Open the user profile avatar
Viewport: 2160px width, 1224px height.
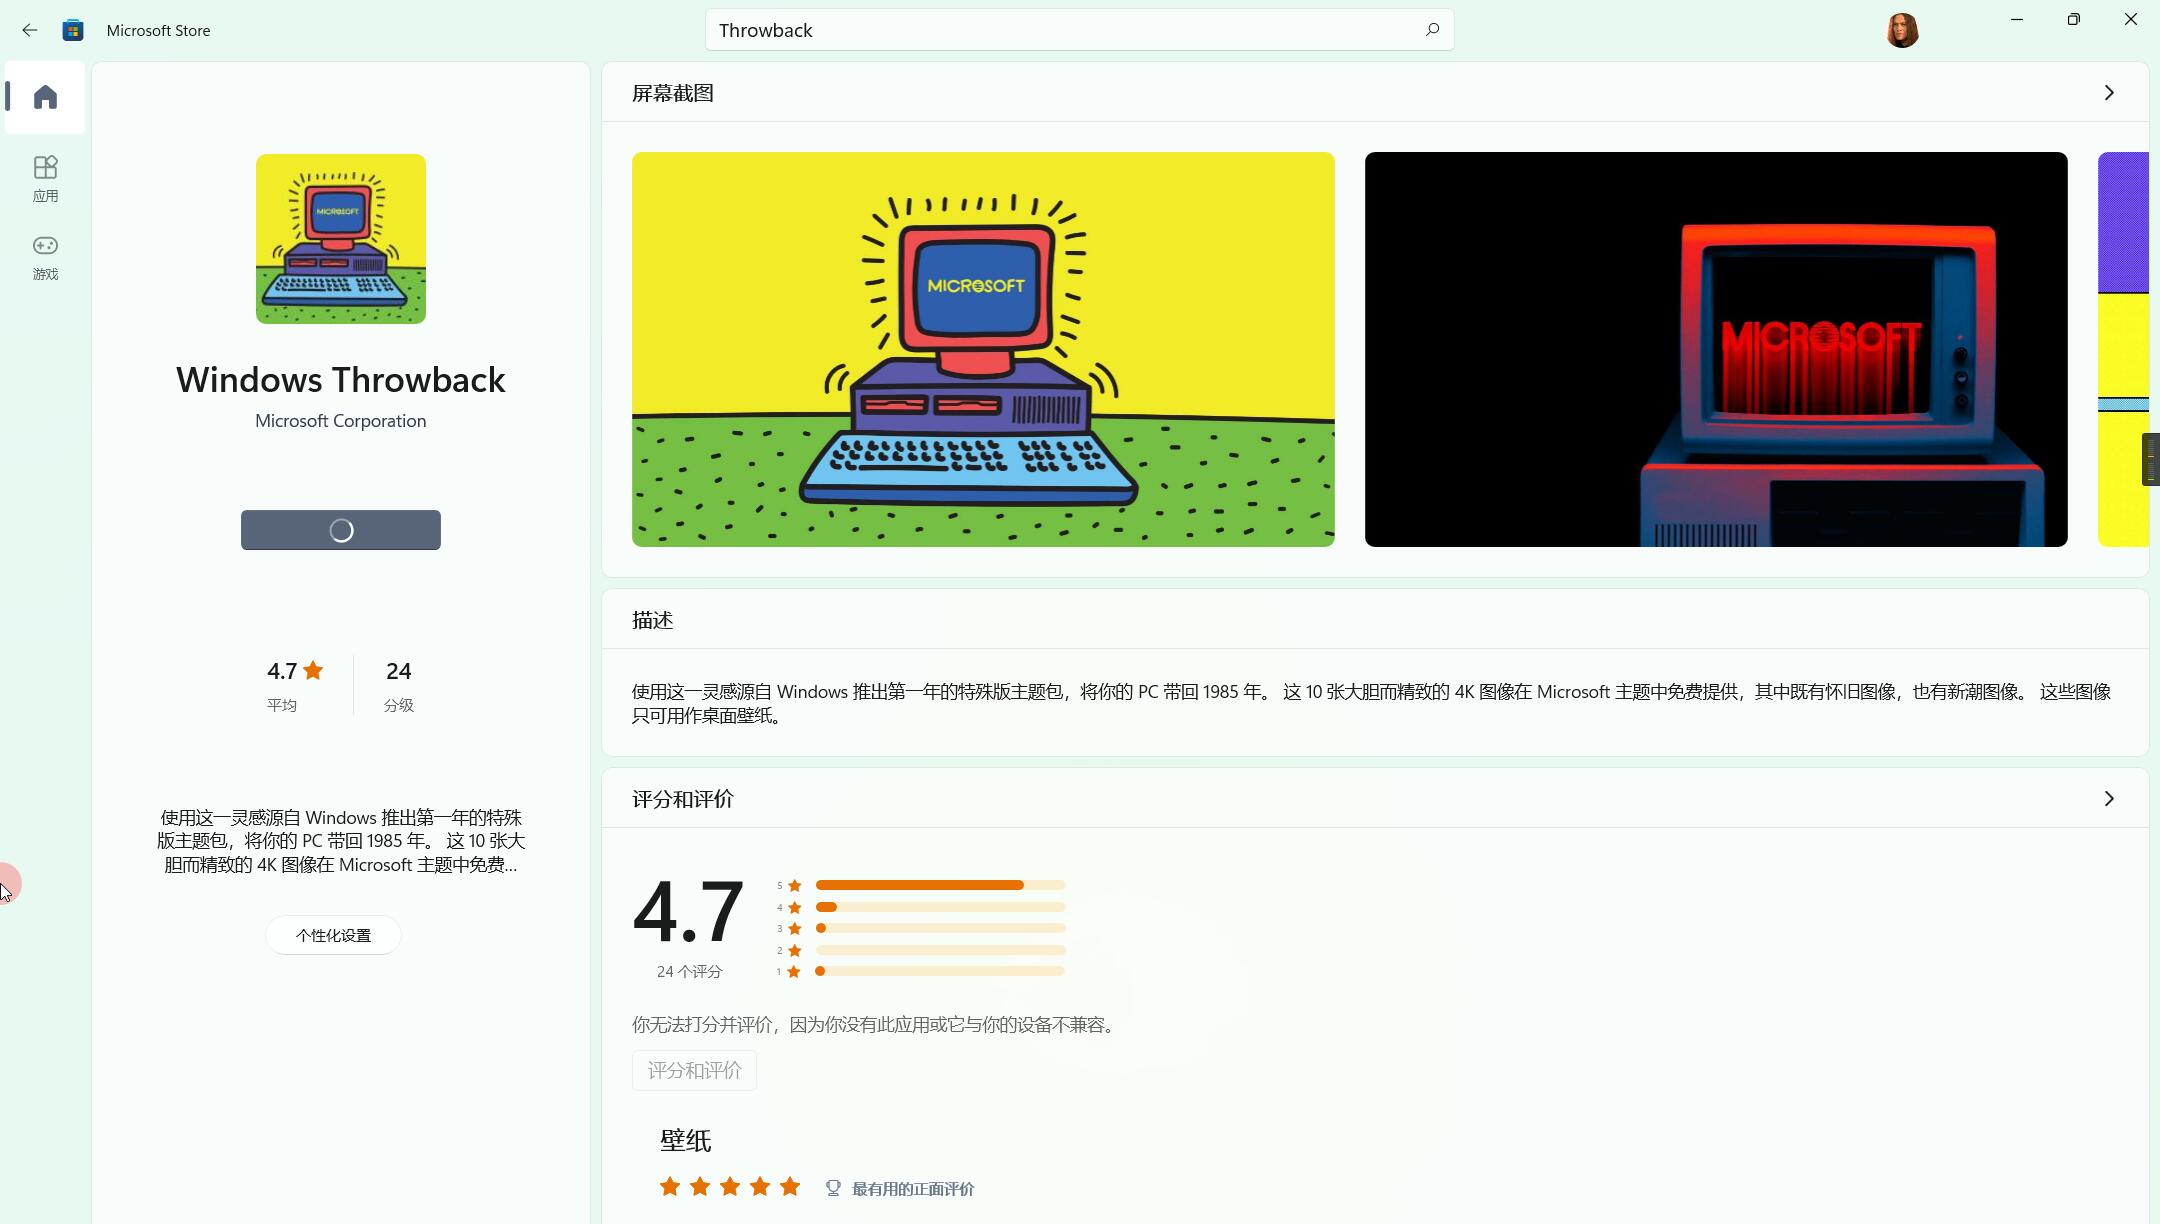tap(1901, 30)
